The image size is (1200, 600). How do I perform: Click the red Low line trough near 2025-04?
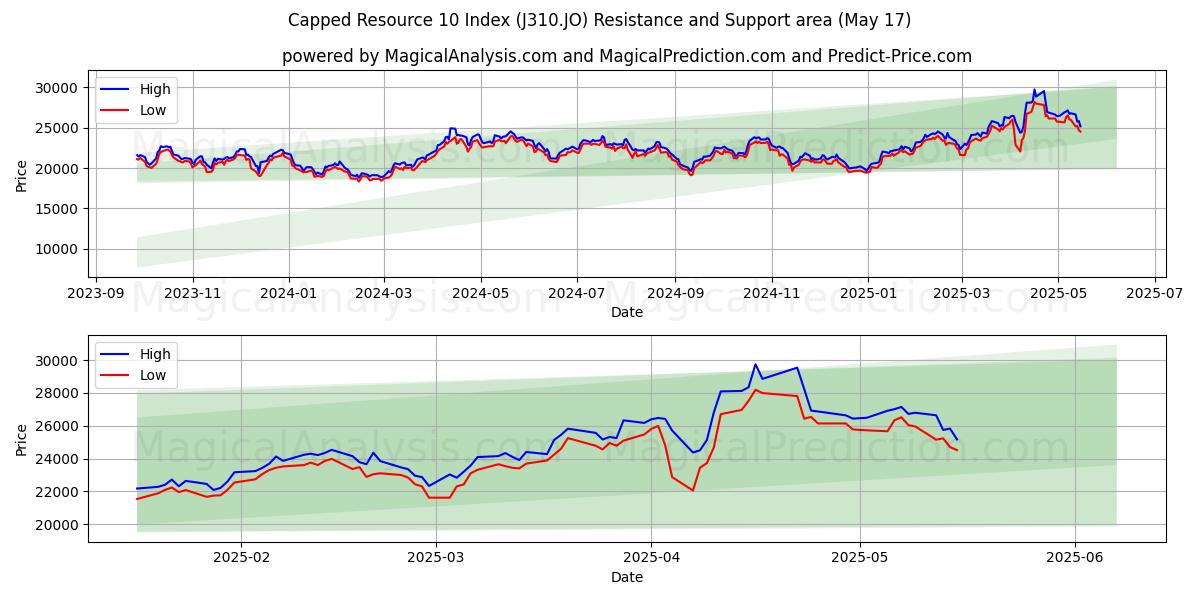pos(692,490)
